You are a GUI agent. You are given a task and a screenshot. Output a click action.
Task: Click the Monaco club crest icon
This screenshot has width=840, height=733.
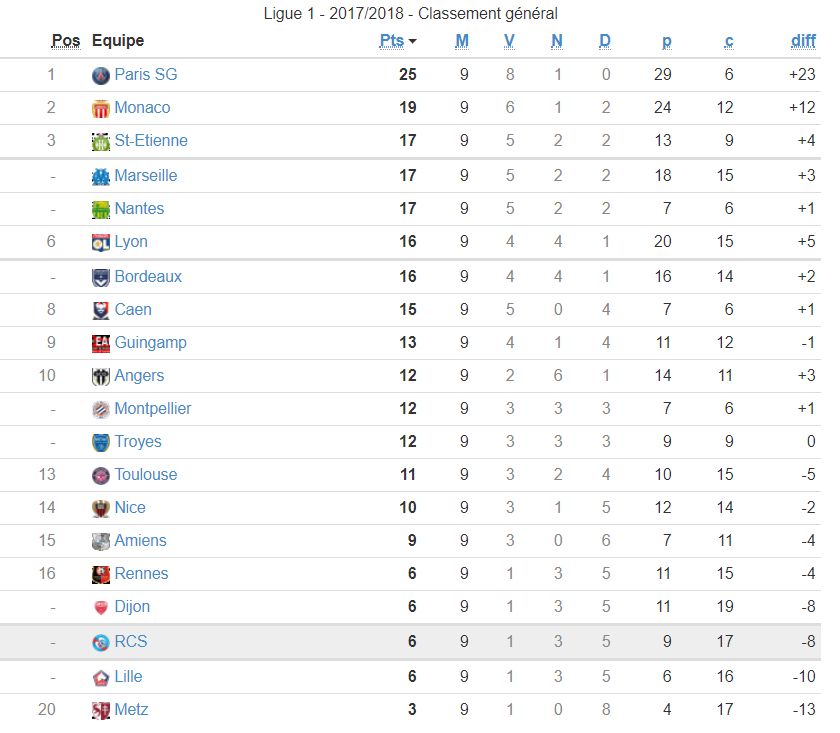pyautogui.click(x=100, y=108)
